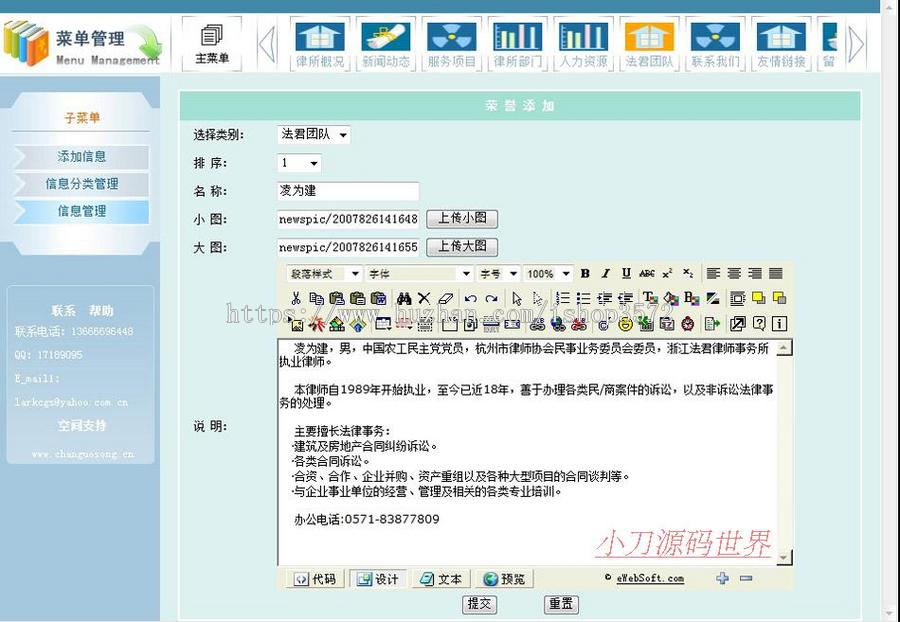Viewport: 900px width, 622px height.
Task: Select 信息分类管理 from the sidebar menu
Action: click(80, 184)
